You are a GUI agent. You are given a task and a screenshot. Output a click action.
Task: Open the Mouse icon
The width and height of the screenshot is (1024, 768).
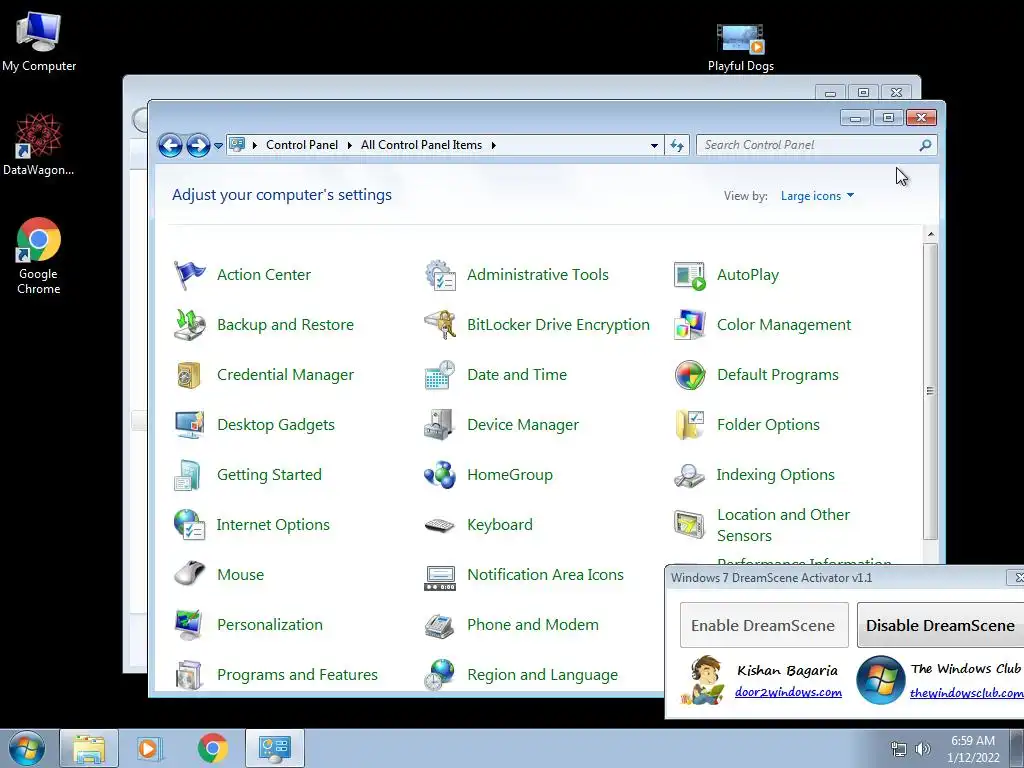coord(189,575)
